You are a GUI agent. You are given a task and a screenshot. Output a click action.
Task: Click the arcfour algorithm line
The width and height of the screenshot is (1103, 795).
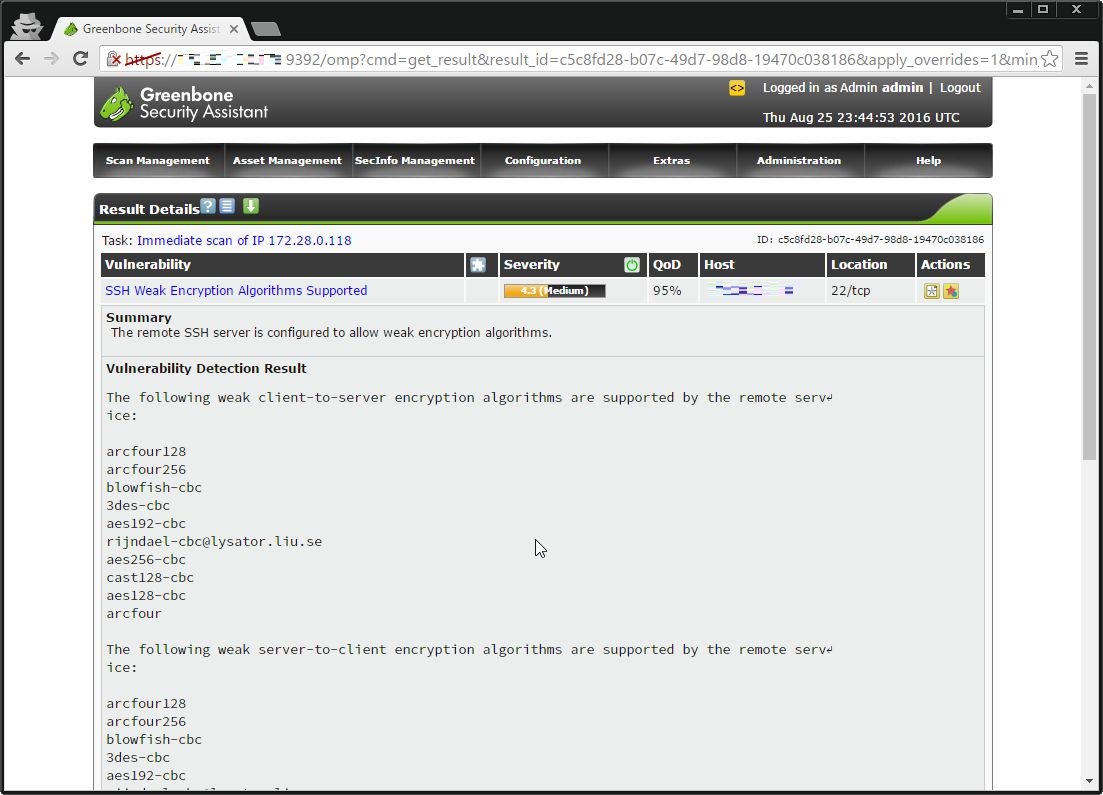pos(134,613)
